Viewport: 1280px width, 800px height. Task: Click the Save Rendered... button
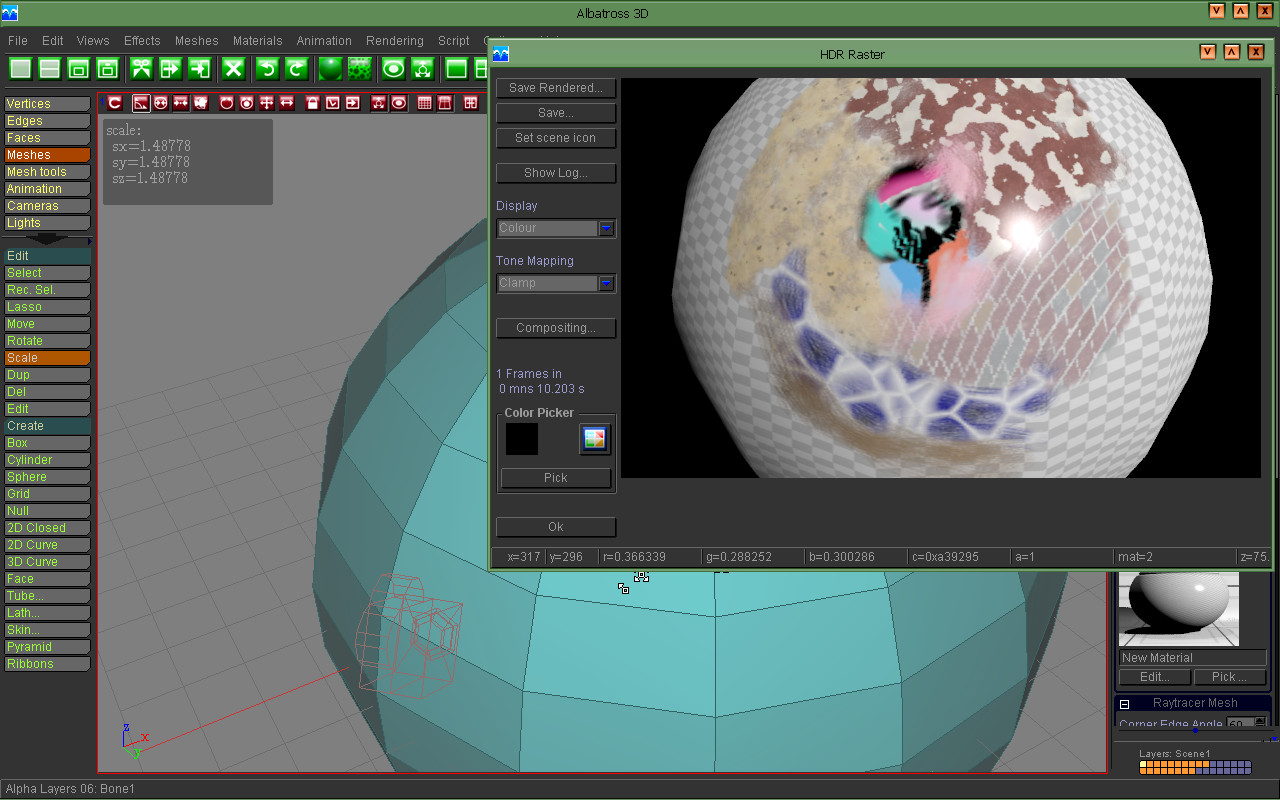(x=556, y=88)
